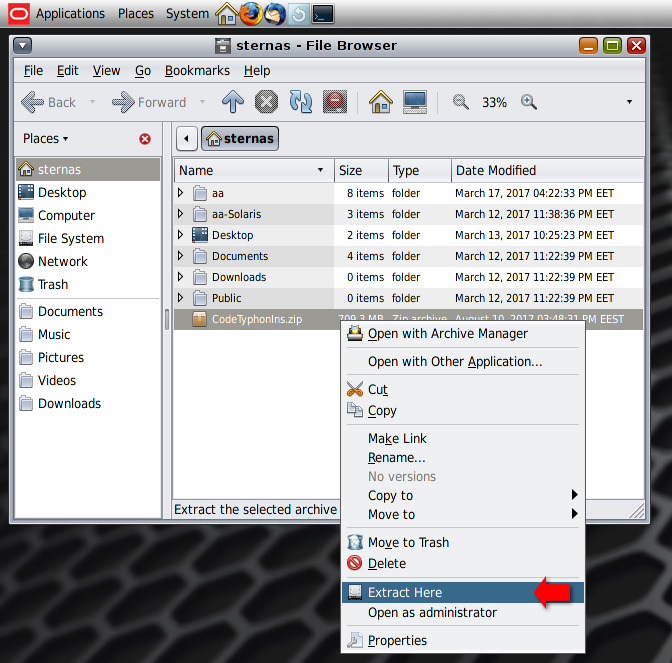Zoom out using the magnifier minus icon
Viewport: 672px width, 663px height.
[461, 102]
